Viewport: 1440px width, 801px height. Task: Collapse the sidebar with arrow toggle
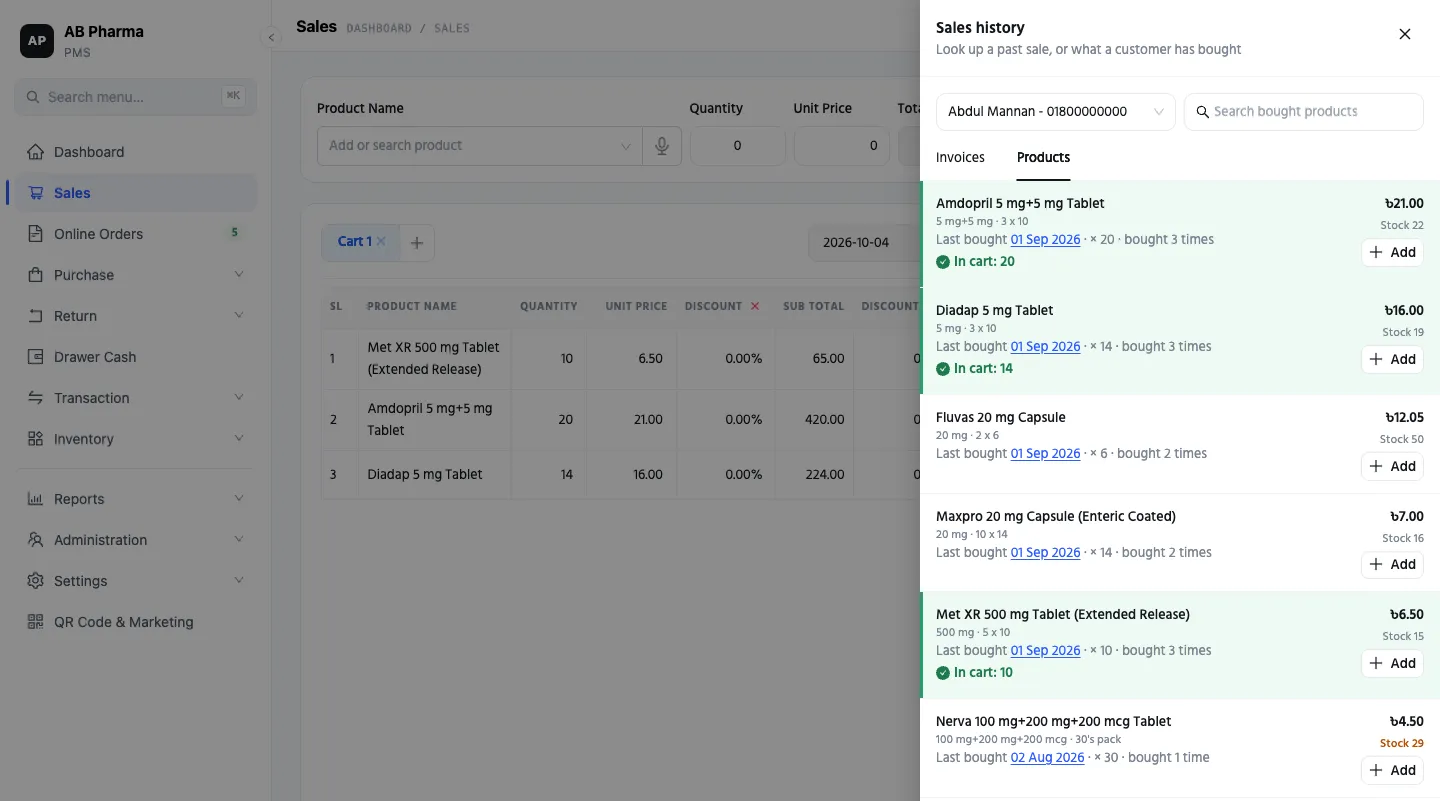[x=271, y=38]
